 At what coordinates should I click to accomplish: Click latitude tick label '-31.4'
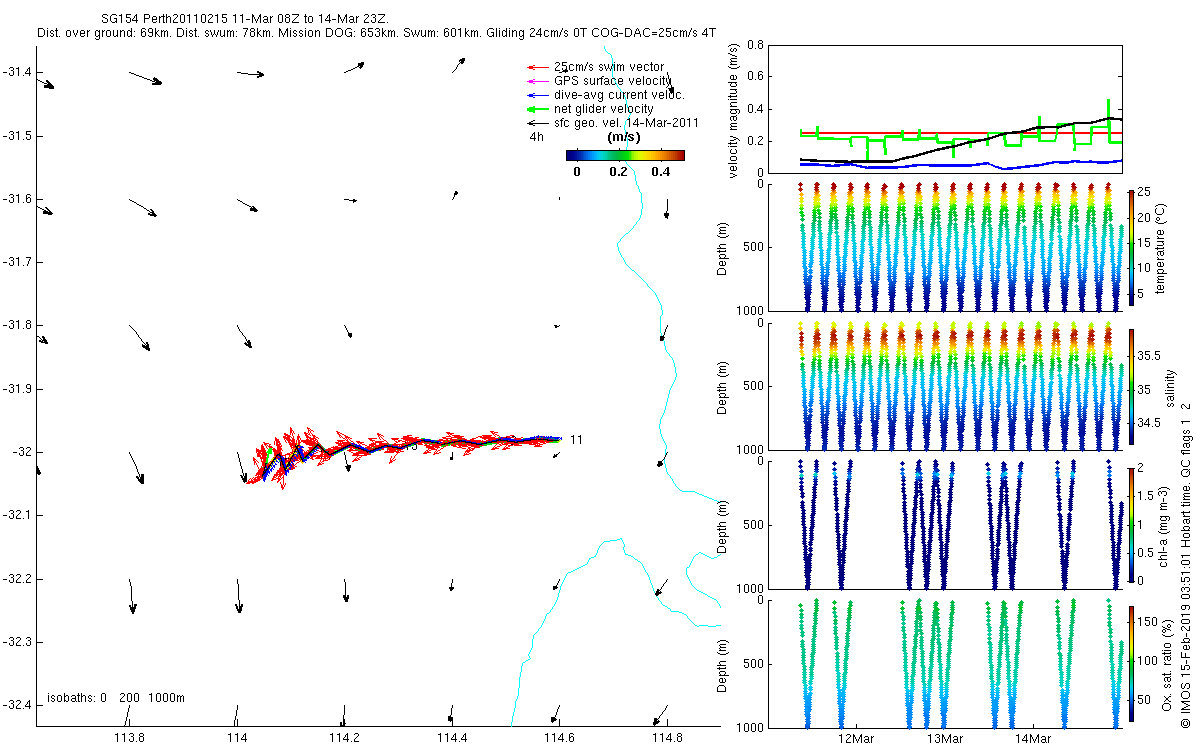[17, 72]
